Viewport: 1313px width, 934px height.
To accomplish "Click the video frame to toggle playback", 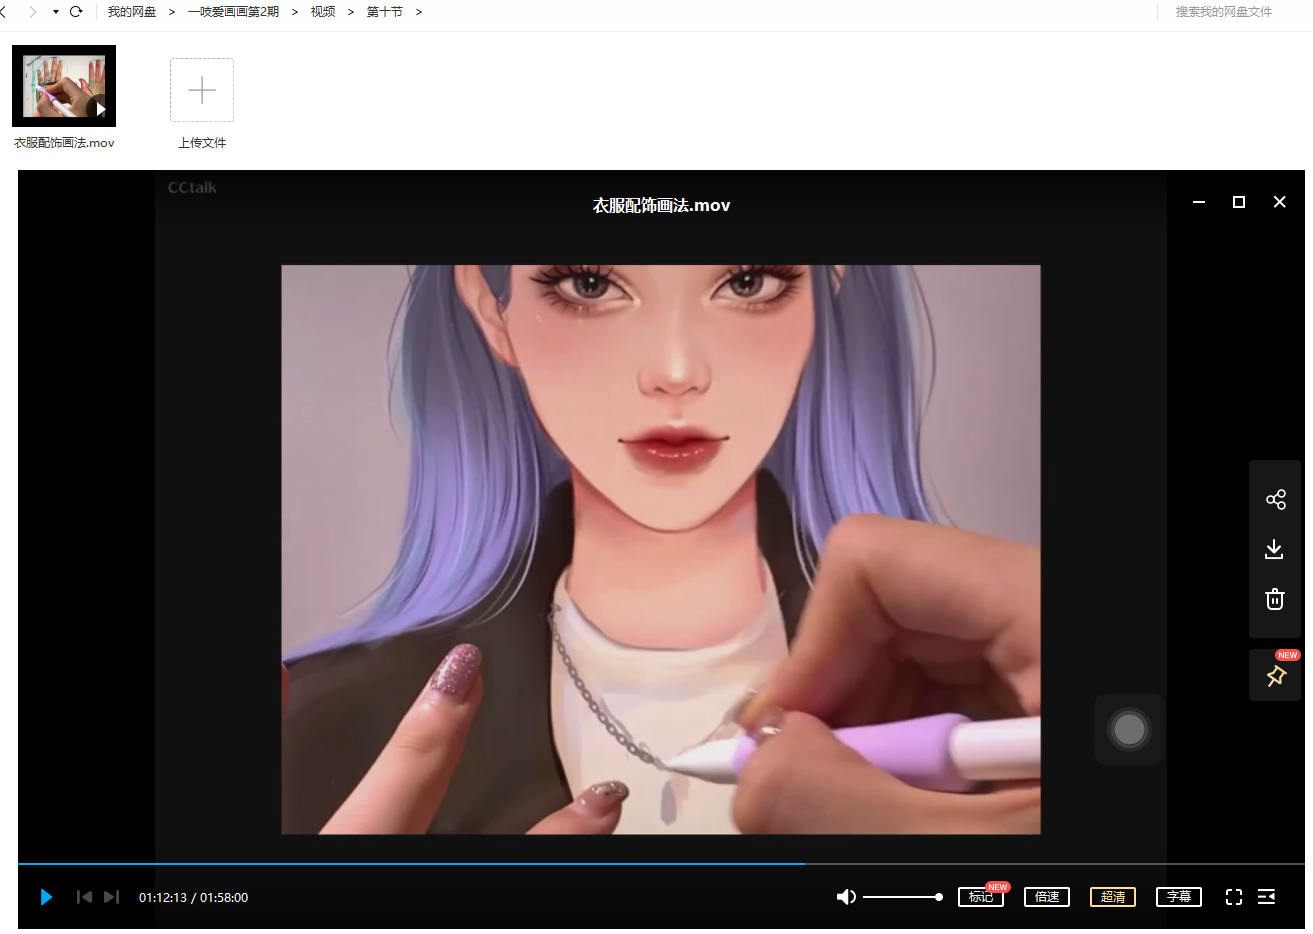I will click(x=661, y=549).
